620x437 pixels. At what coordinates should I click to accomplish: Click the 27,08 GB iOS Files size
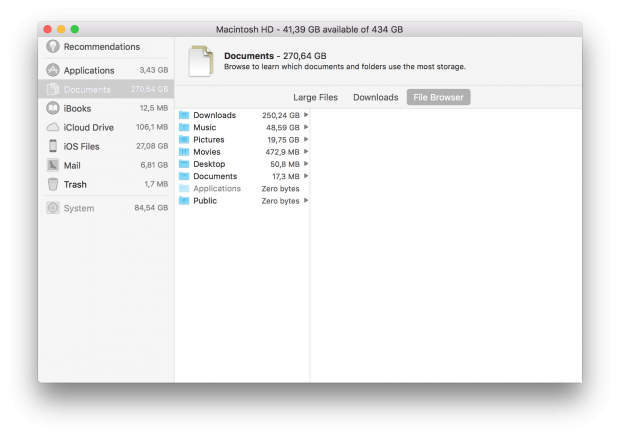[152, 146]
